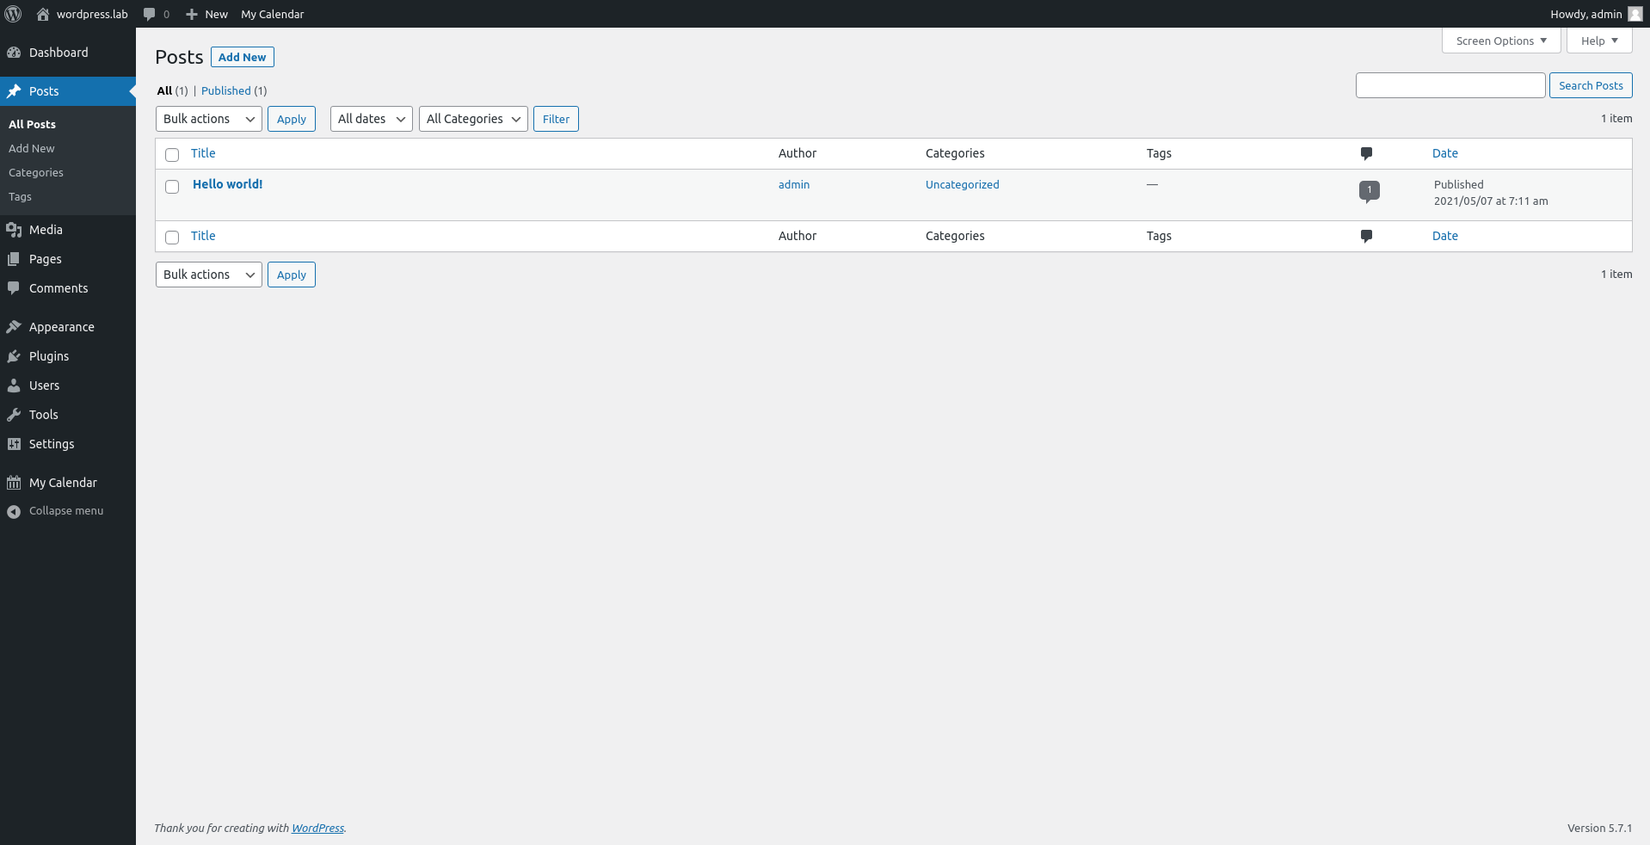
Task: Open the comments bubble in the admin bar
Action: (150, 14)
